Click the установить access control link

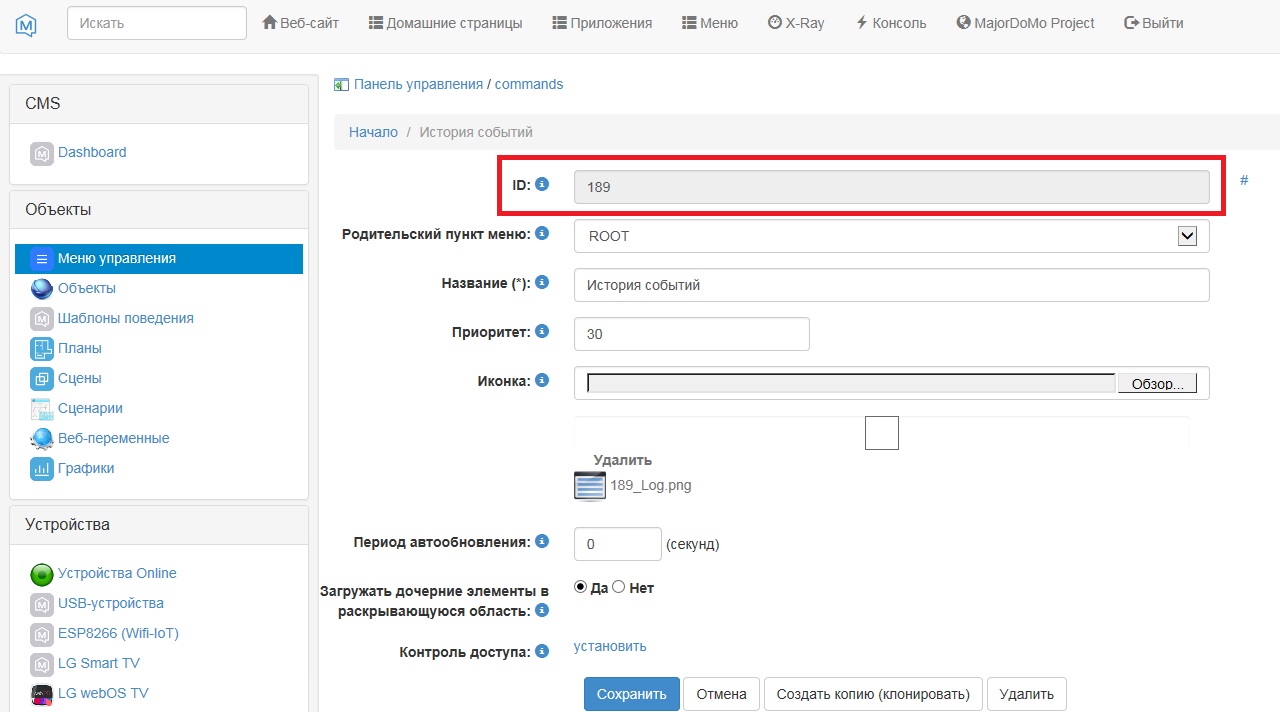point(610,646)
